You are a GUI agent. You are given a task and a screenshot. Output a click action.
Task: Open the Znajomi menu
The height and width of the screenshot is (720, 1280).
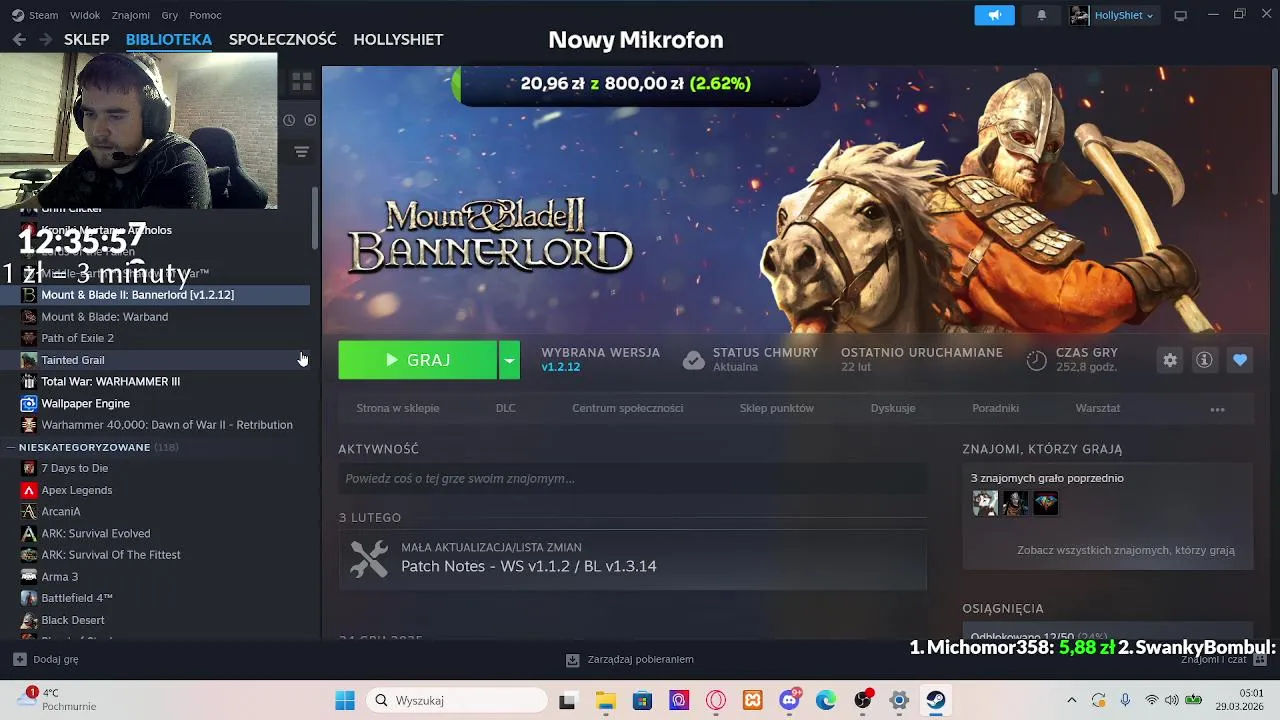tap(131, 15)
